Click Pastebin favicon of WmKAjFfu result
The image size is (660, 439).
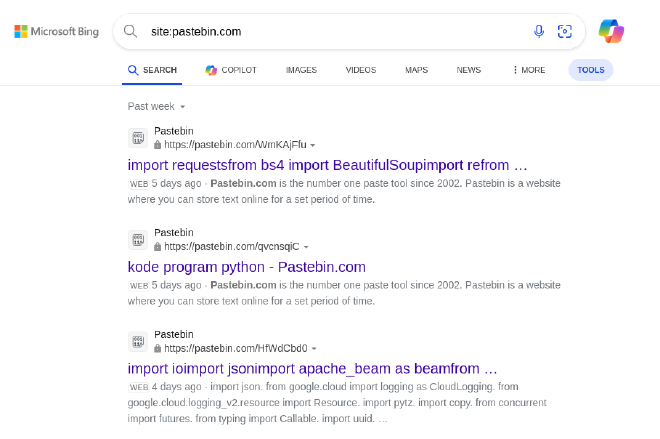coord(138,138)
